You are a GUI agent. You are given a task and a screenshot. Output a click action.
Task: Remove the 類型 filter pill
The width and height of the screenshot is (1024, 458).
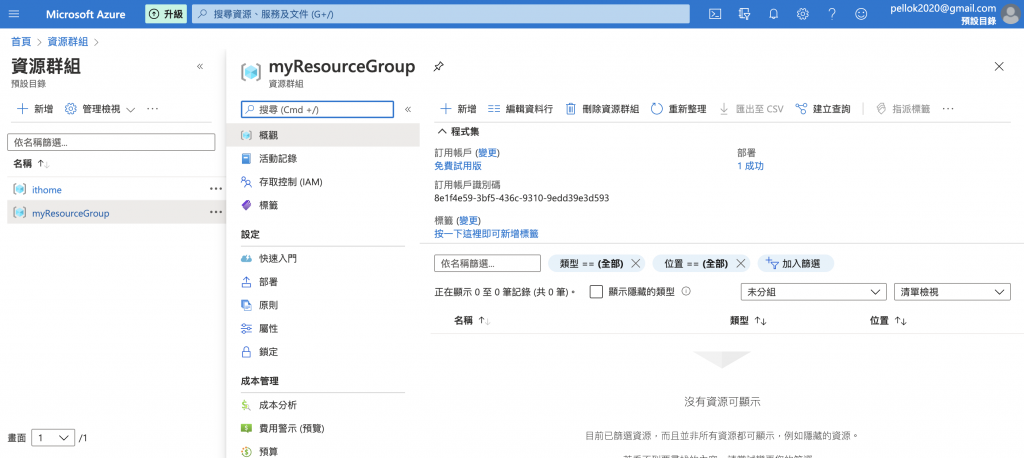point(635,263)
